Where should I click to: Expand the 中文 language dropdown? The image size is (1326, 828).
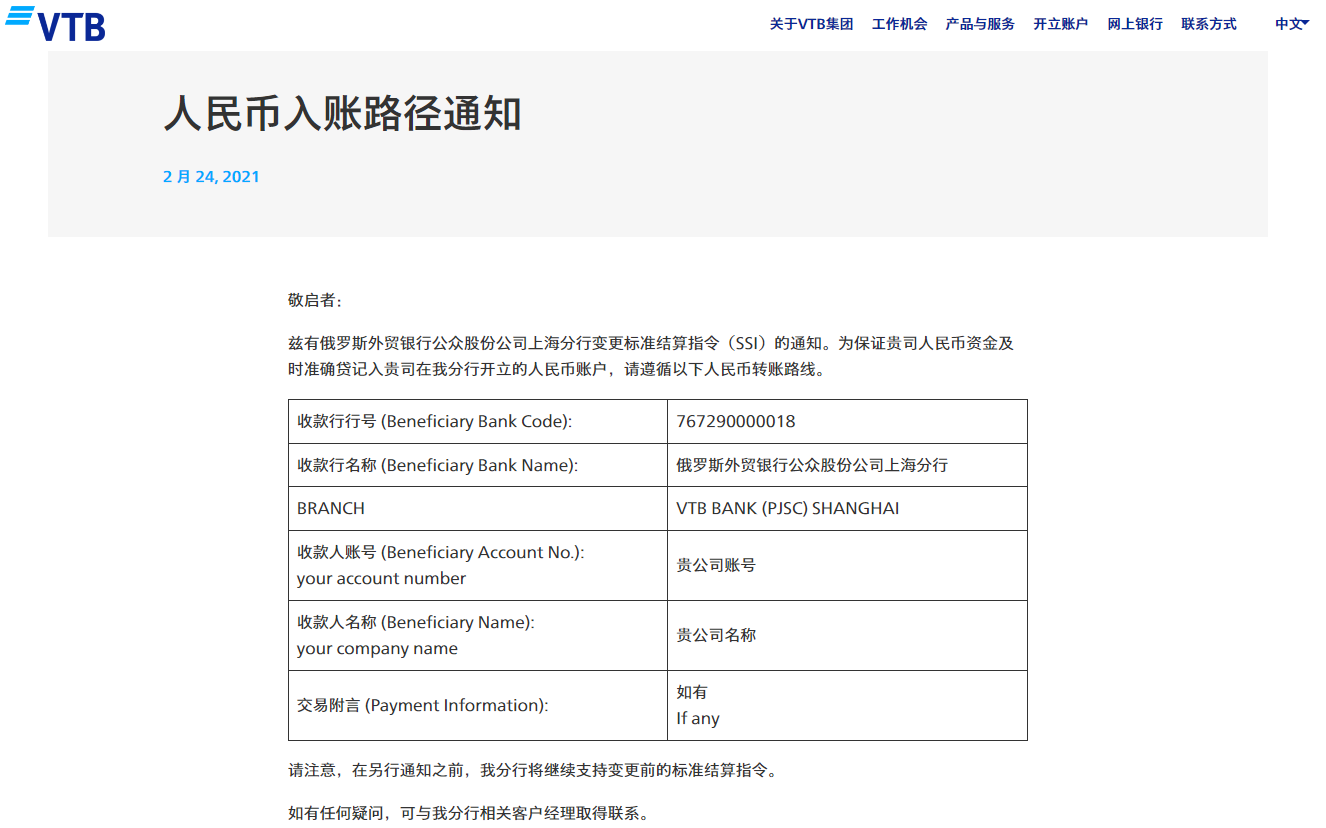point(1291,24)
